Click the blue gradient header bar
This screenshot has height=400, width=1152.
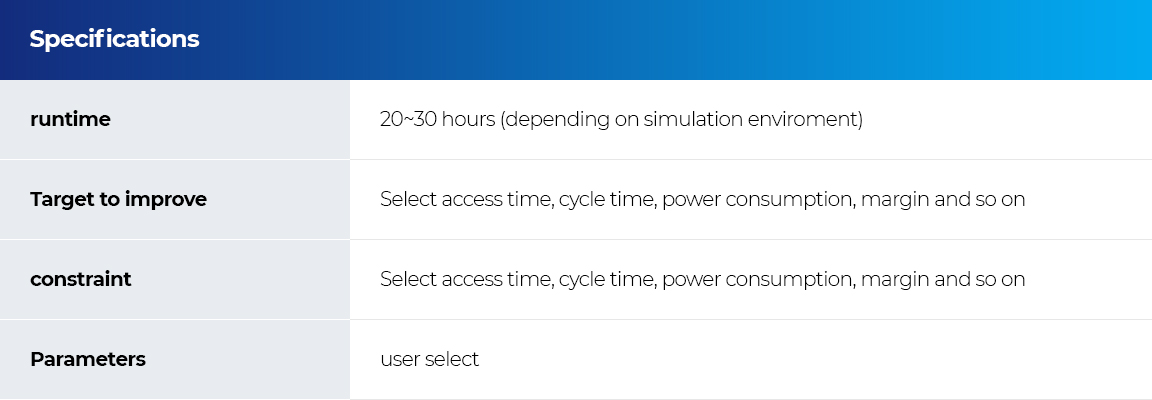coord(576,40)
